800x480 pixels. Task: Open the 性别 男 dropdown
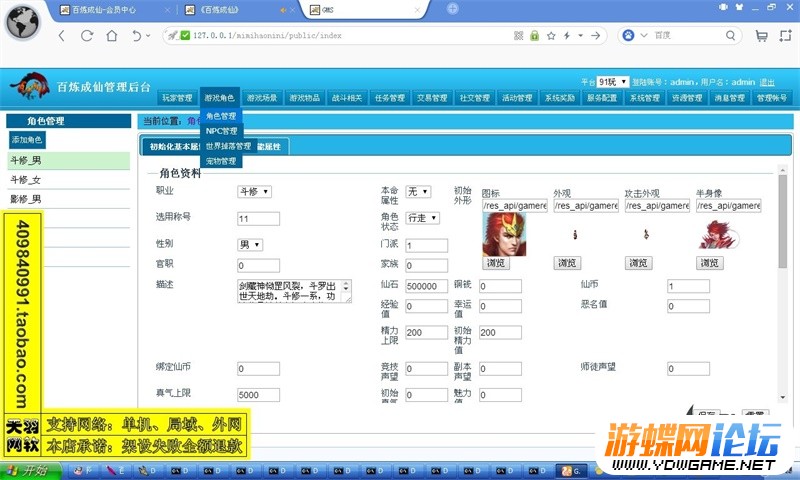(x=250, y=245)
